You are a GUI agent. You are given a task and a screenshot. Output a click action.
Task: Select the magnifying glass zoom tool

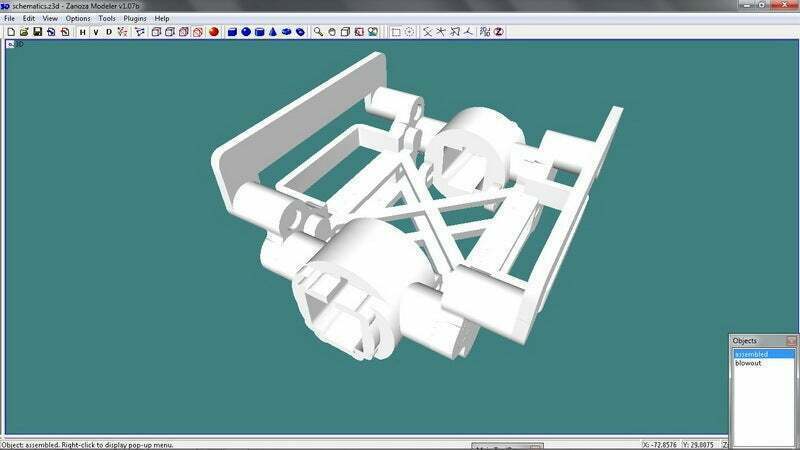point(318,32)
